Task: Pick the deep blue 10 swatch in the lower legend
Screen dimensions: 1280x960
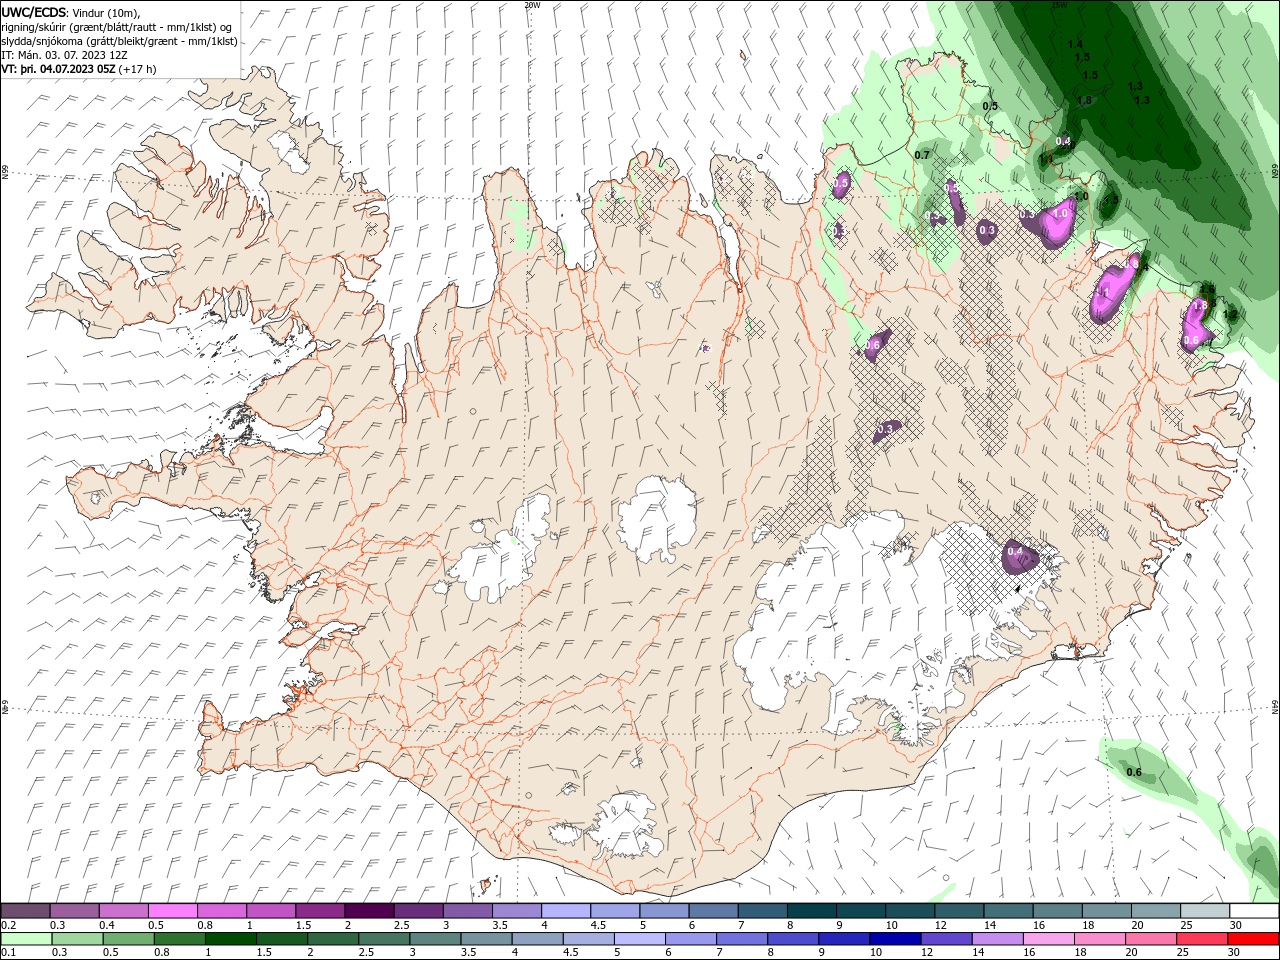Action: click(x=895, y=939)
